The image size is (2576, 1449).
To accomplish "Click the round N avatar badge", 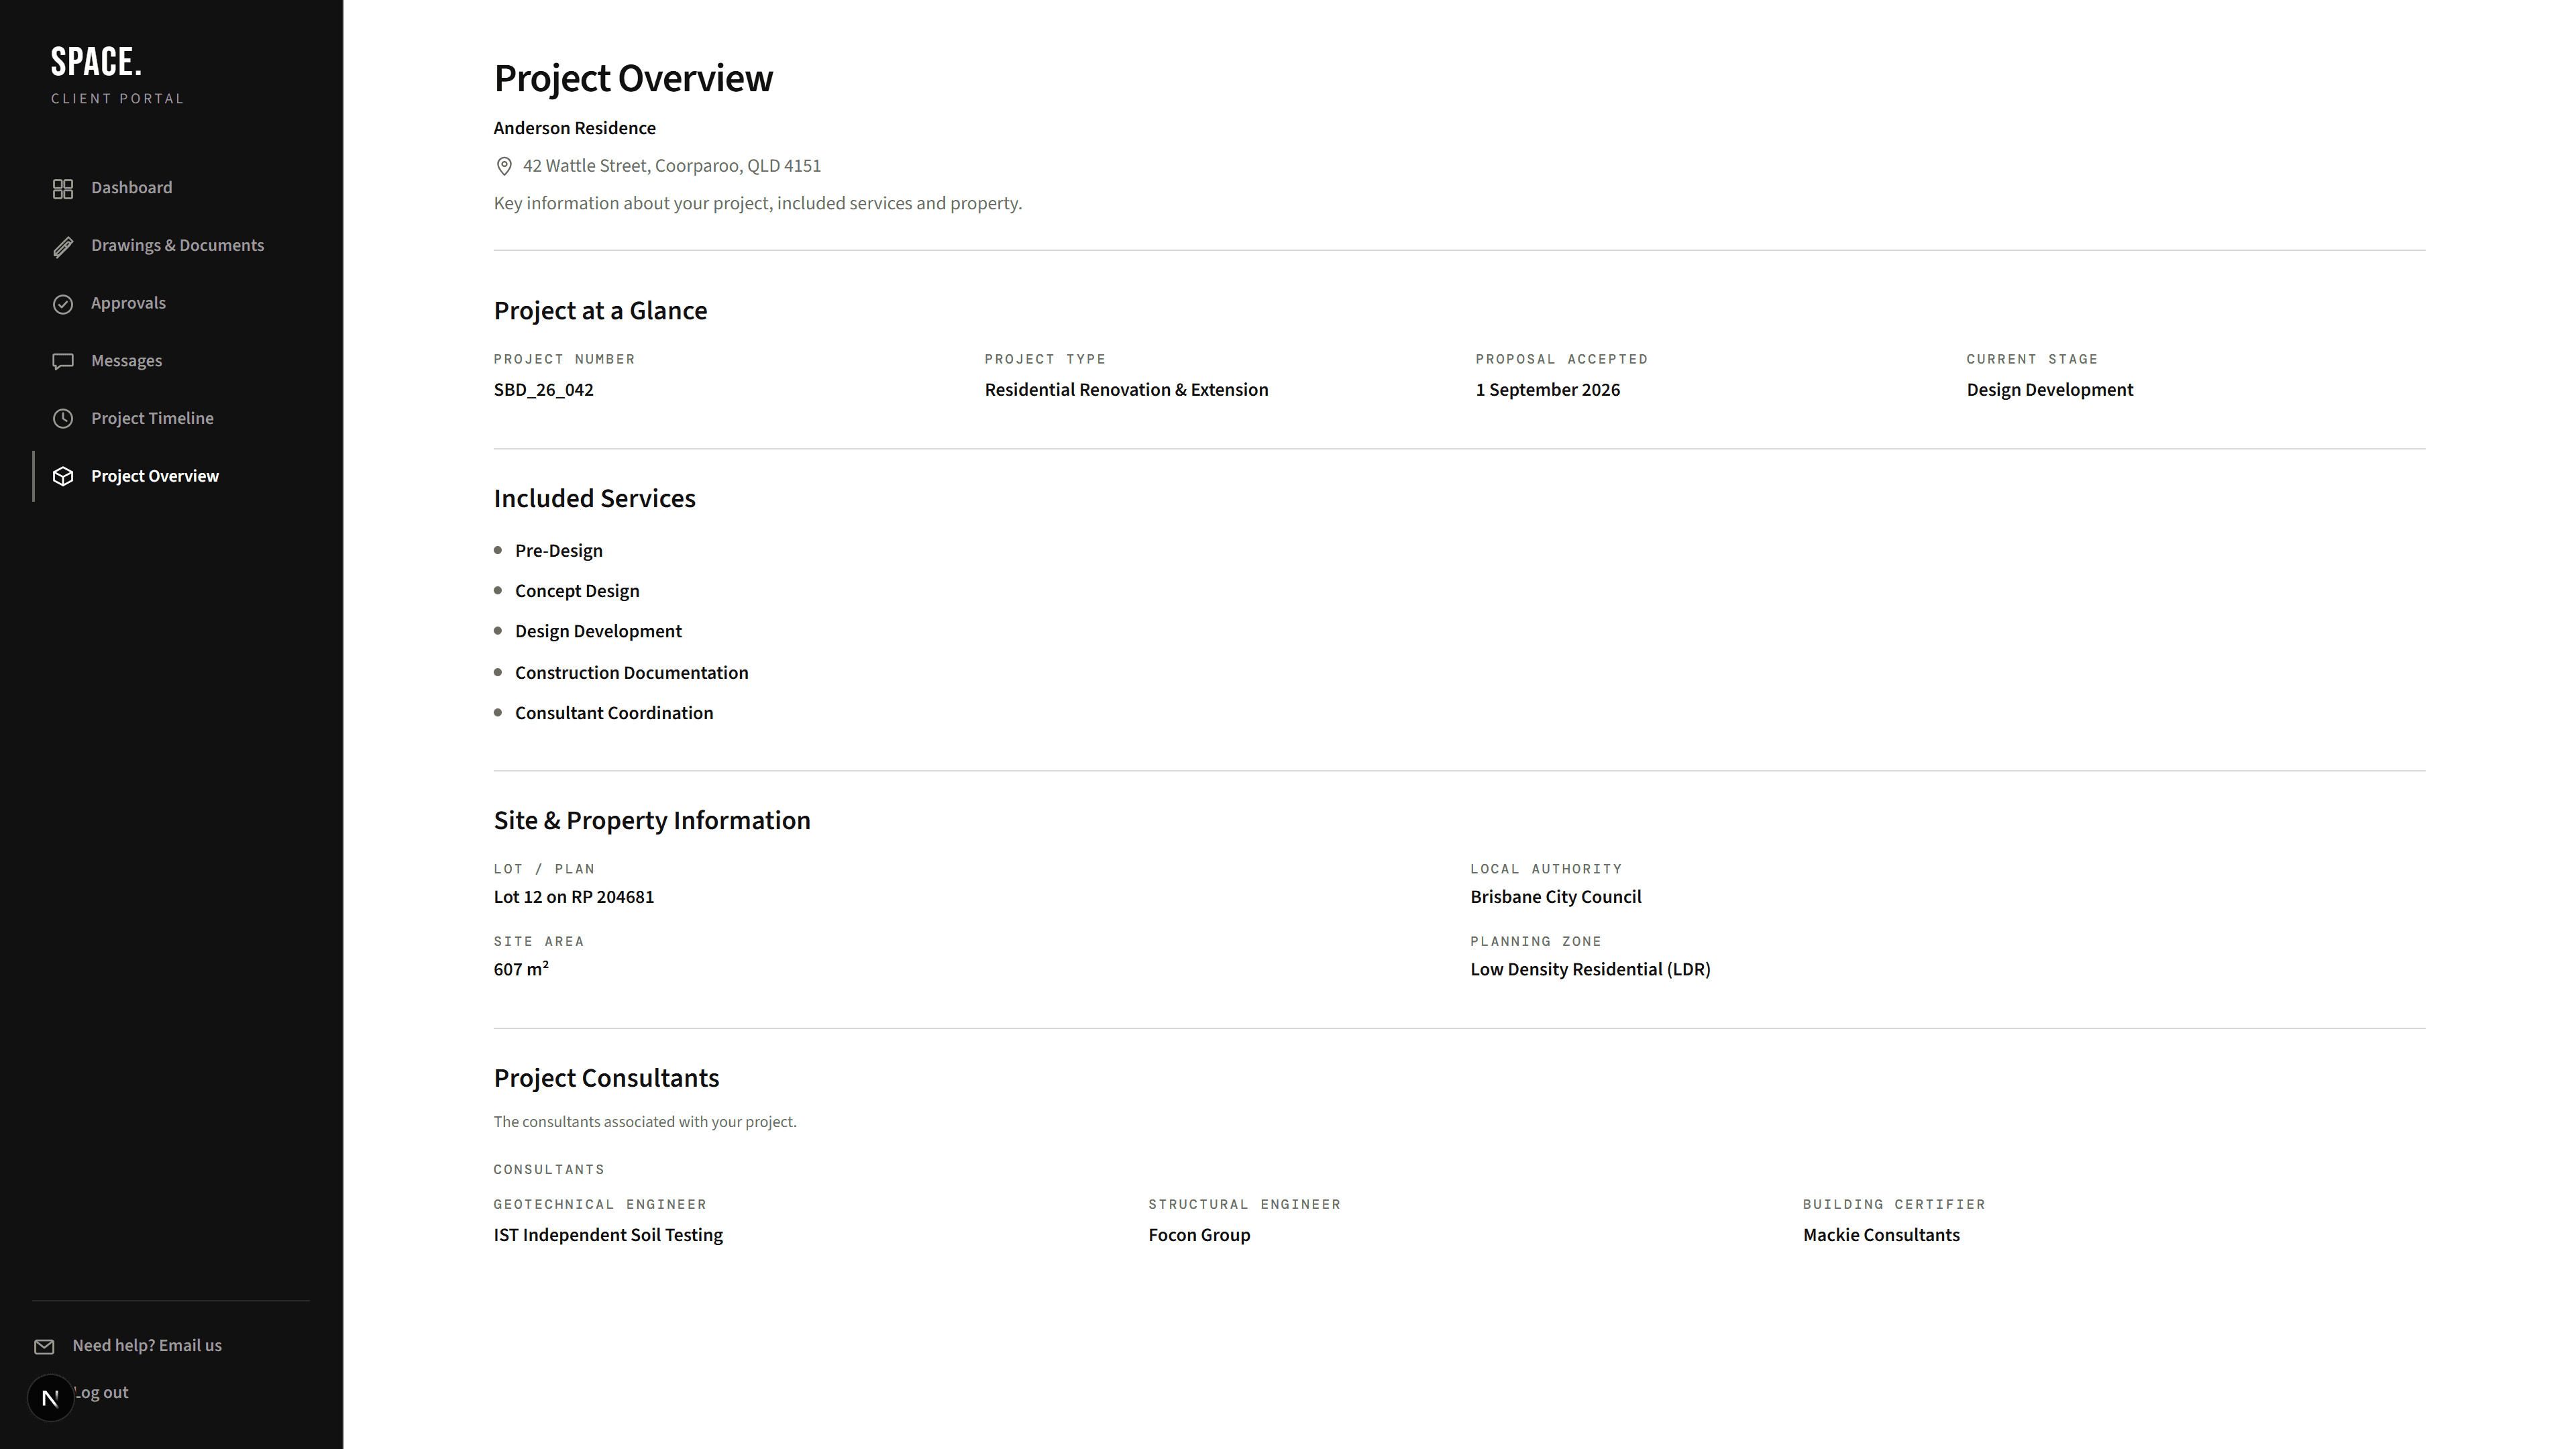I will point(50,1397).
